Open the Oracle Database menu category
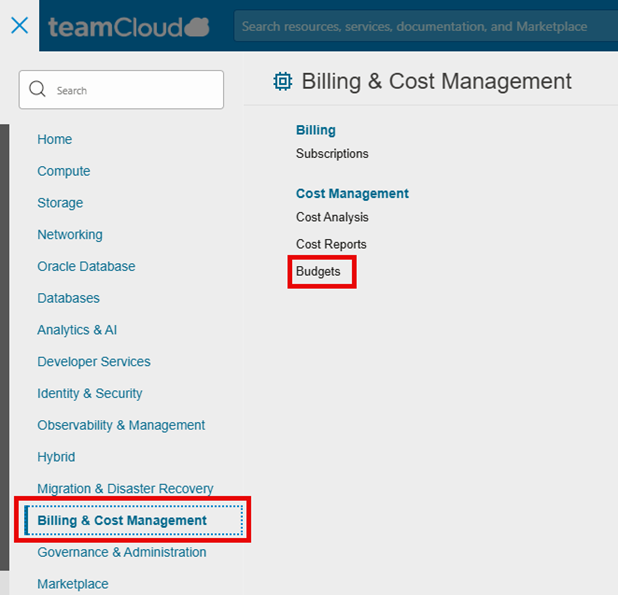This screenshot has width=618, height=595. (x=86, y=266)
